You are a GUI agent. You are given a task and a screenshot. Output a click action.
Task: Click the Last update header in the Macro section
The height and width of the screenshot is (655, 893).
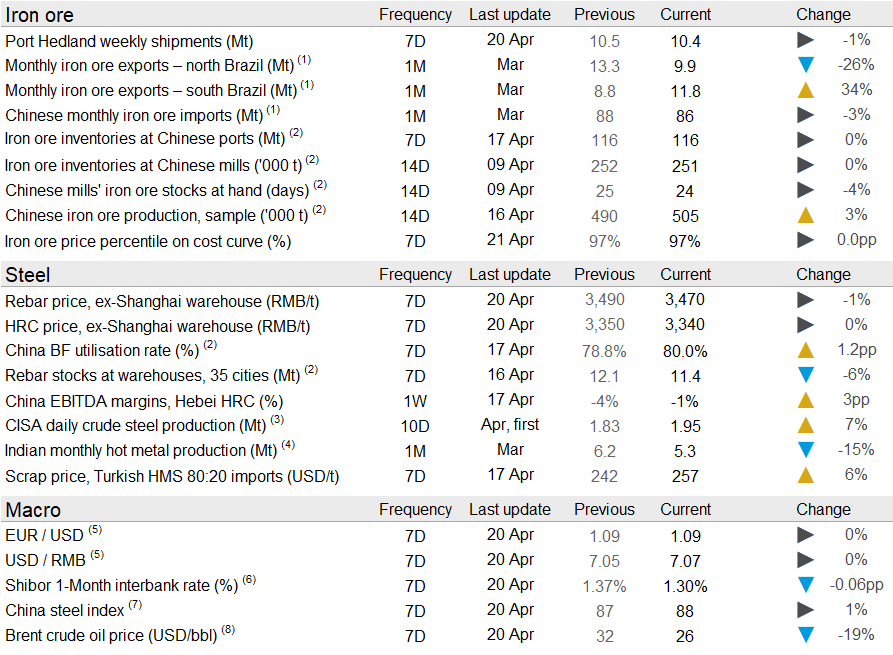[509, 510]
